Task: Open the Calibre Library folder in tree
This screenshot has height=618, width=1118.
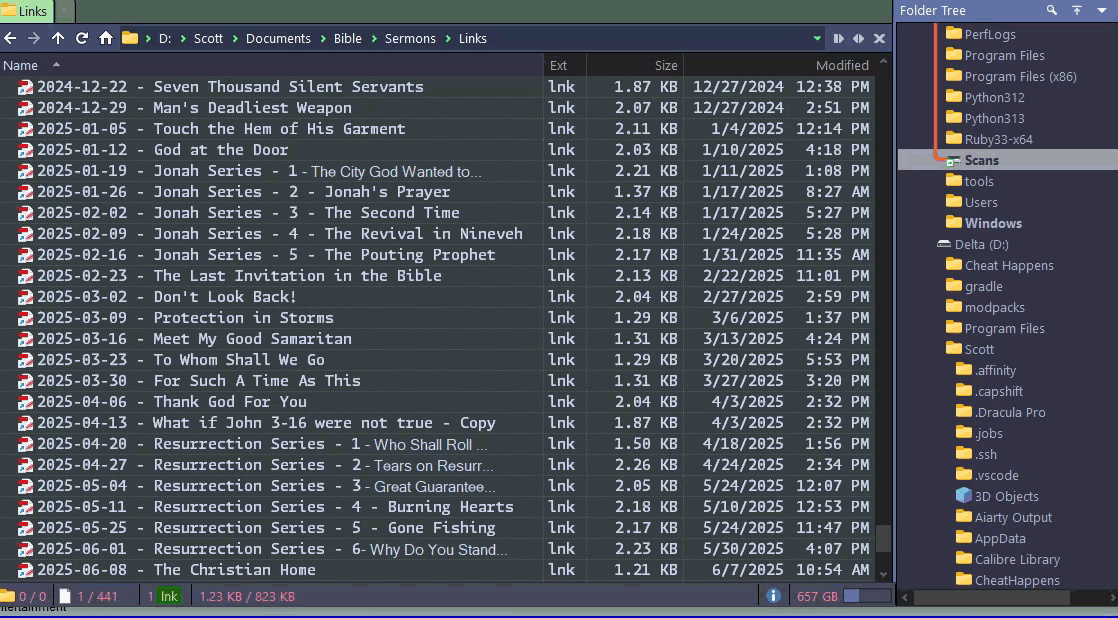Action: 1016,559
